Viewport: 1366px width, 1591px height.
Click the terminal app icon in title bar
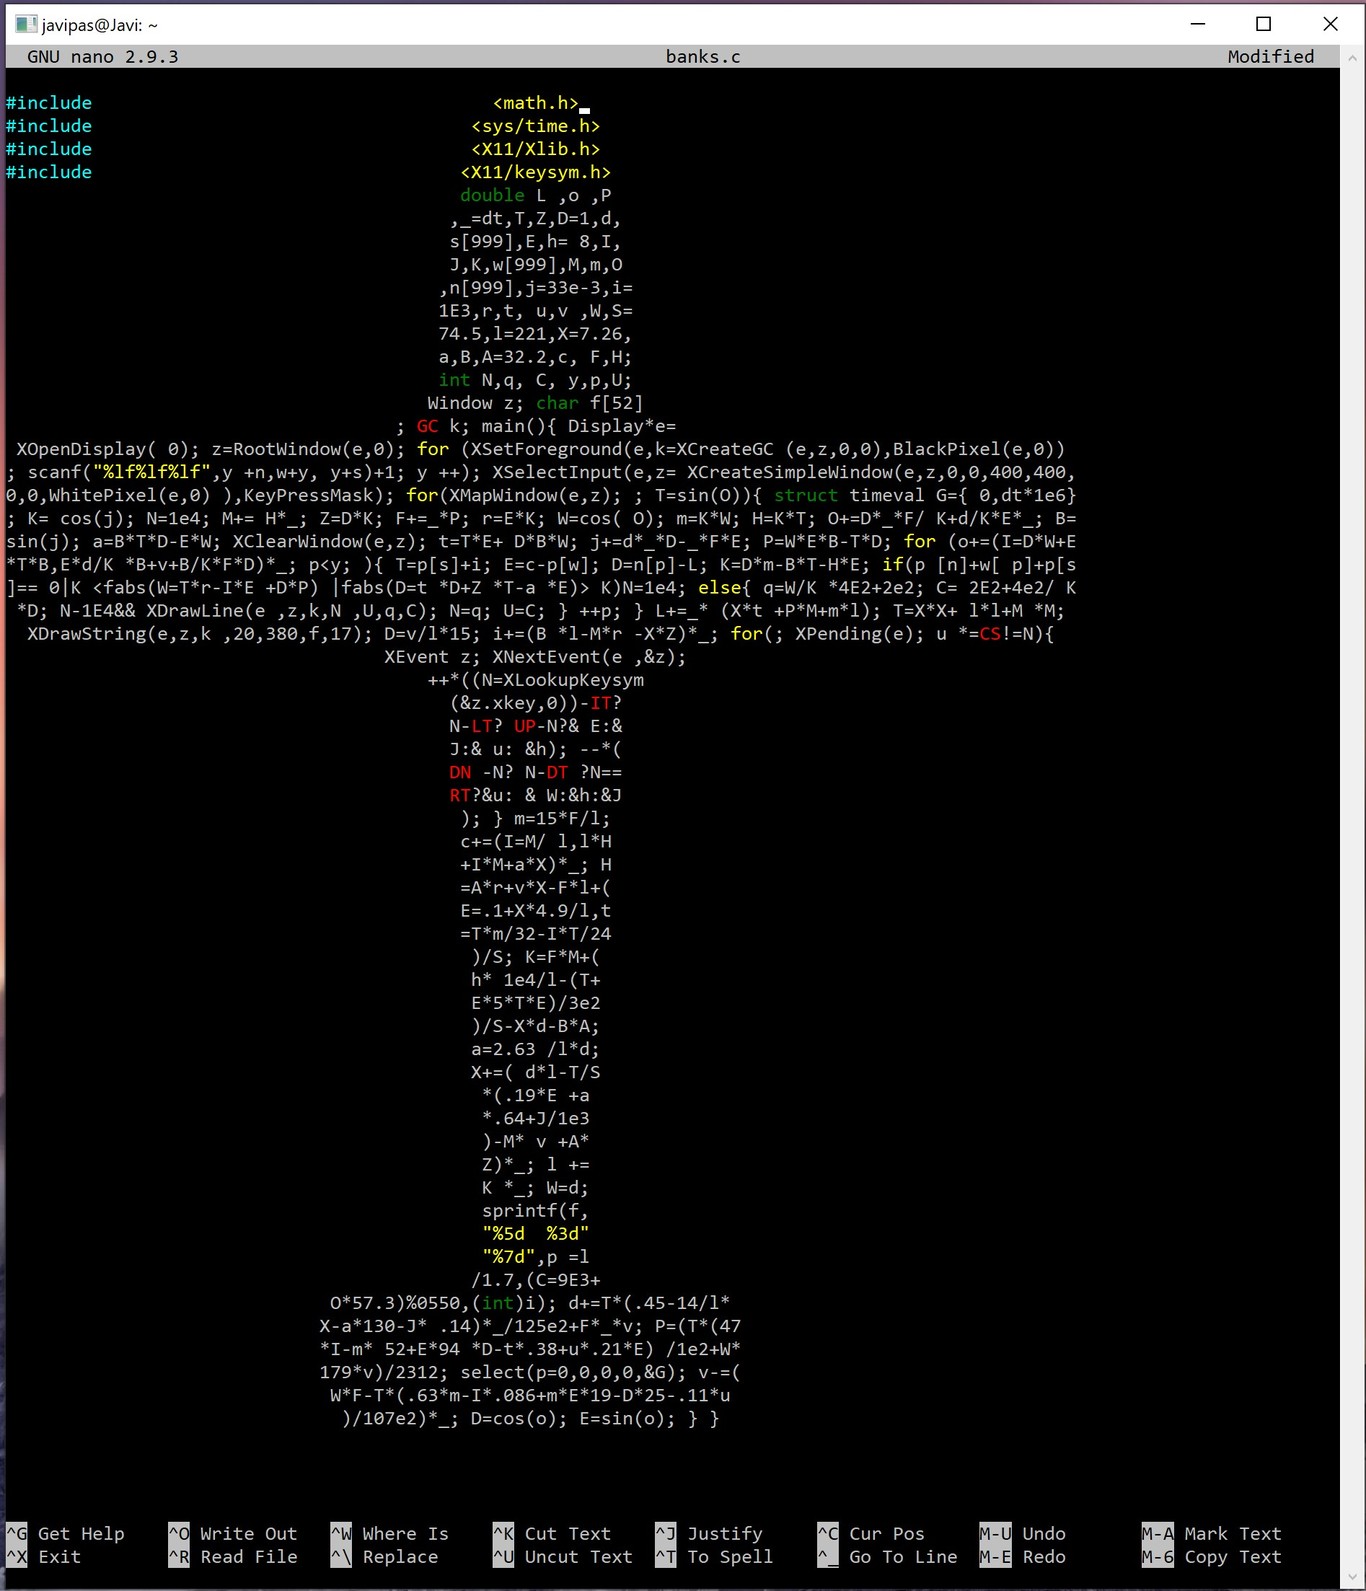[26, 24]
